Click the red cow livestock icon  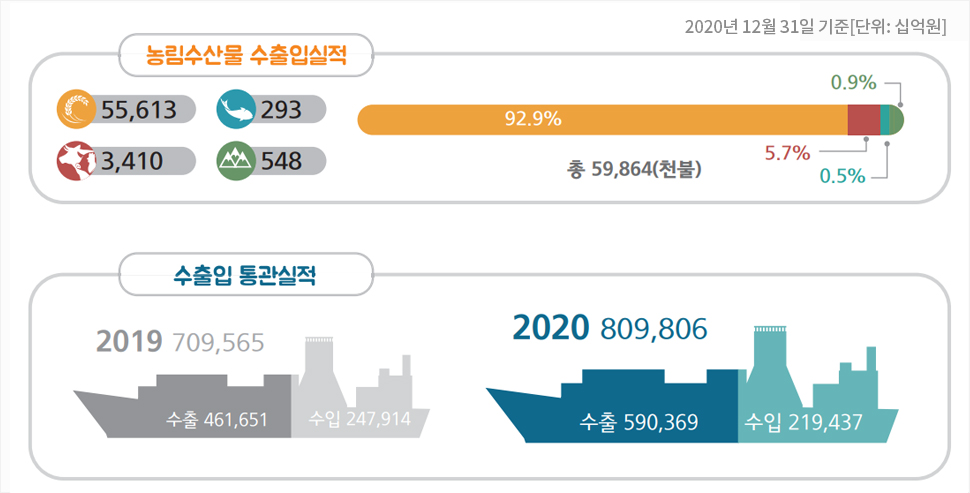coord(75,161)
